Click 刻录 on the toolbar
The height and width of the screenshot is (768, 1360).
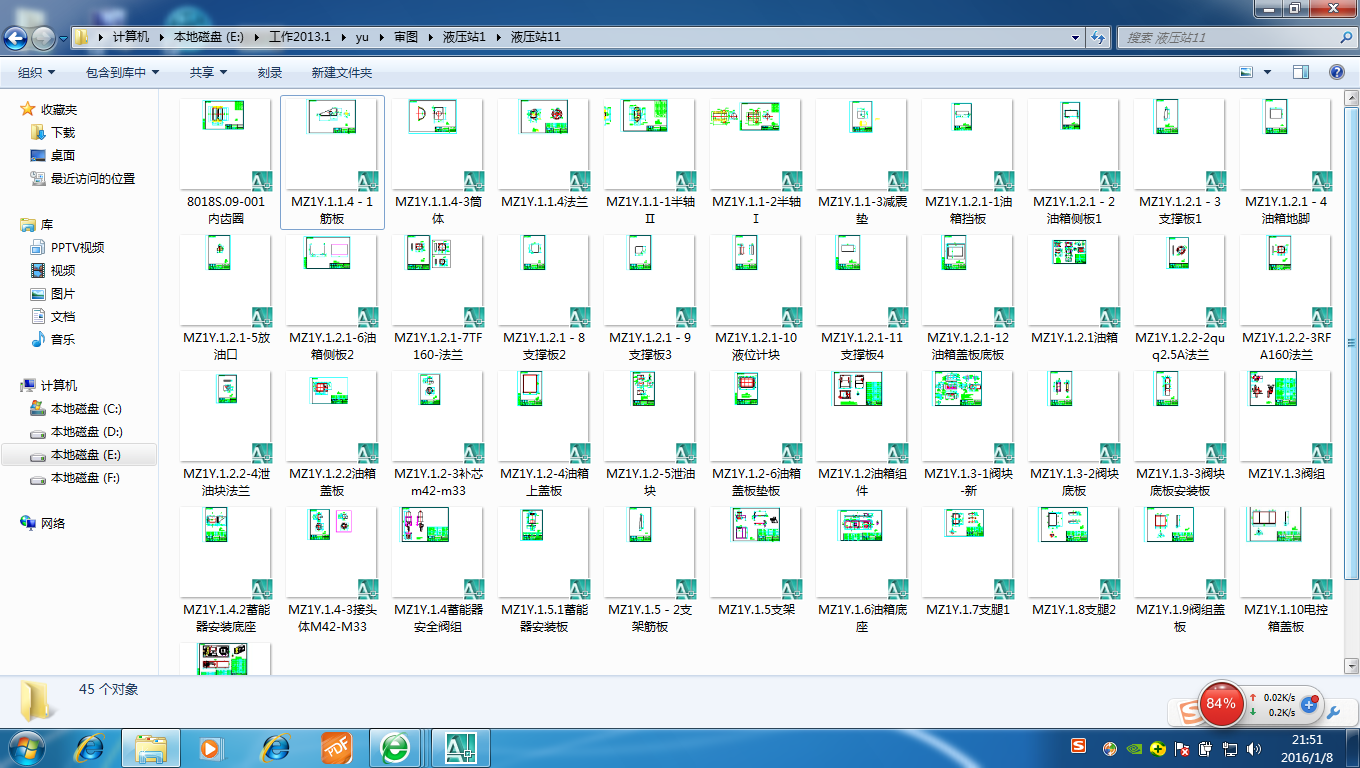270,72
